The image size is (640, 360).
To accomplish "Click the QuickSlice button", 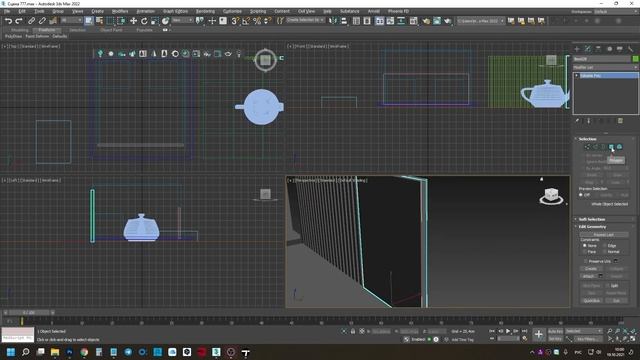I will (x=591, y=301).
